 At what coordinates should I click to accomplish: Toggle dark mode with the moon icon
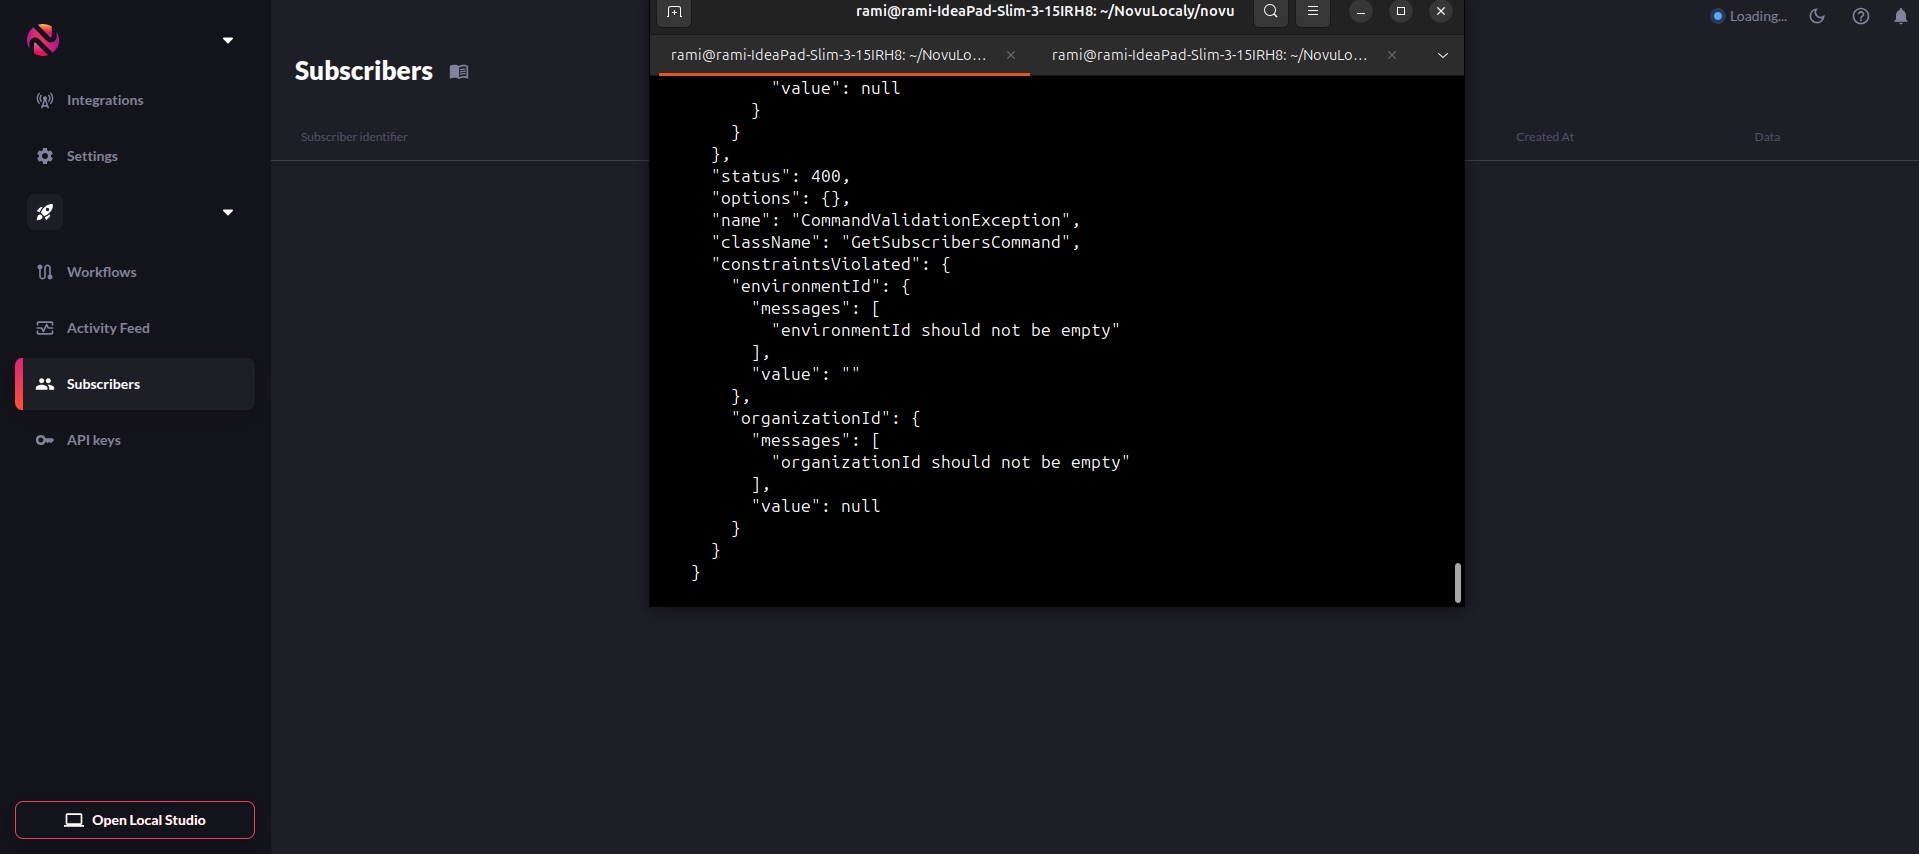[1817, 16]
